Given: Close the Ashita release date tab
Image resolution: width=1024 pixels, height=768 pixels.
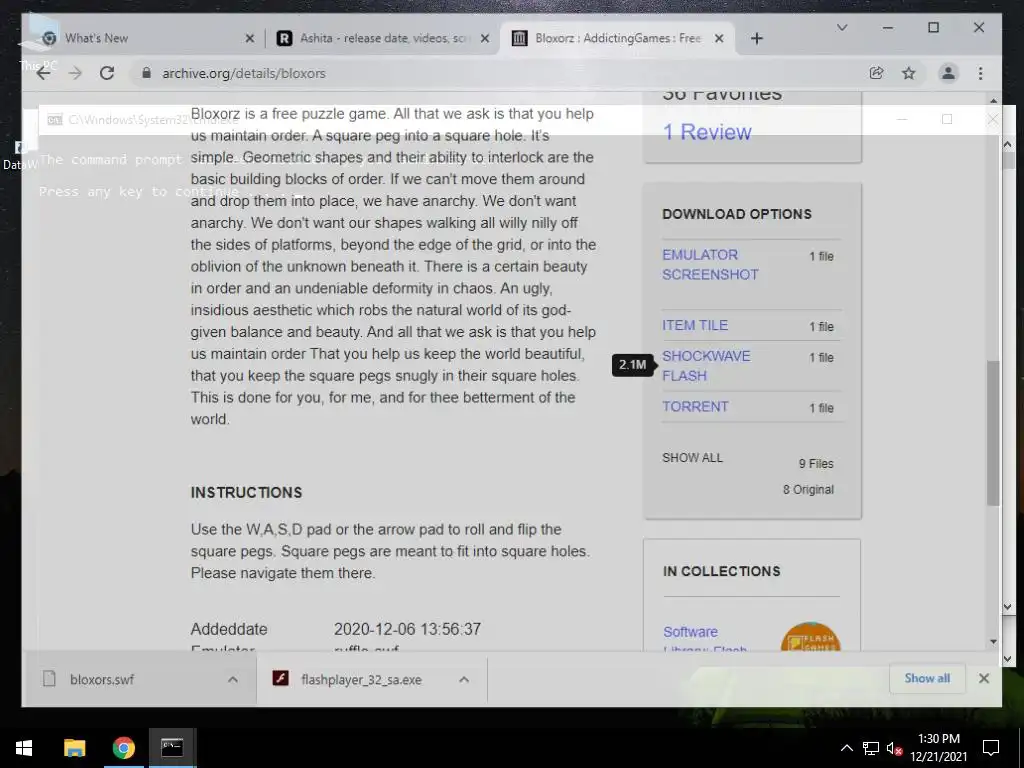Looking at the screenshot, I should tap(485, 39).
